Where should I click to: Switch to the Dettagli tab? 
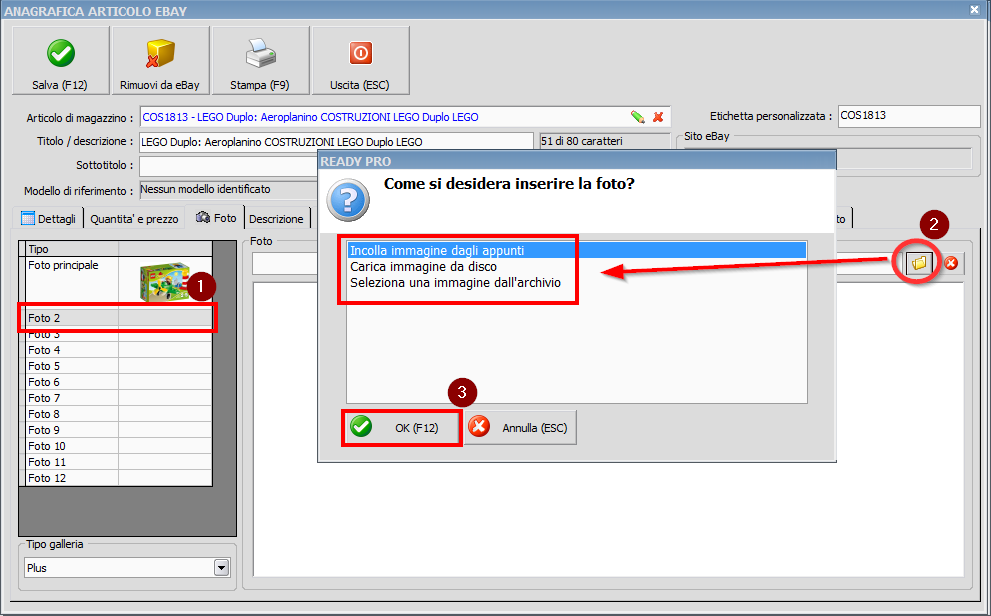[49, 218]
